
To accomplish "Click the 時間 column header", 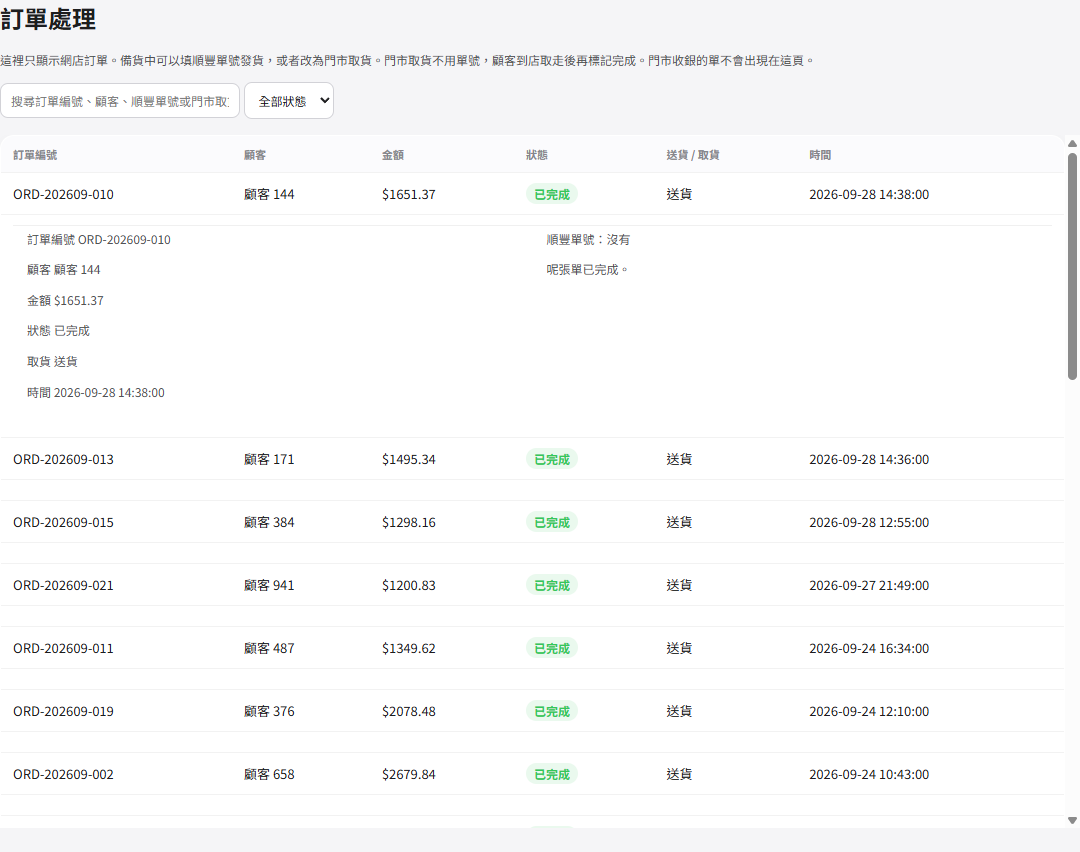I will click(820, 155).
